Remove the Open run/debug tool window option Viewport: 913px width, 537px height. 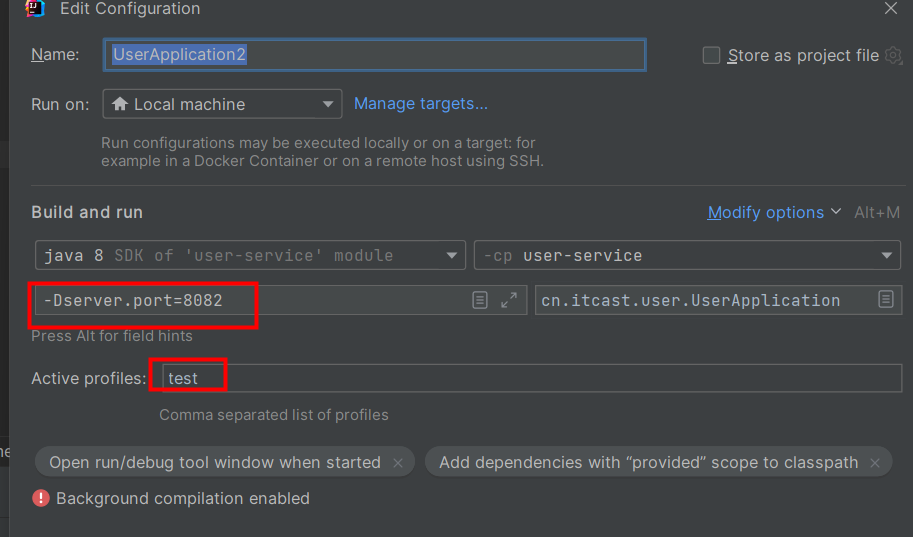(398, 463)
